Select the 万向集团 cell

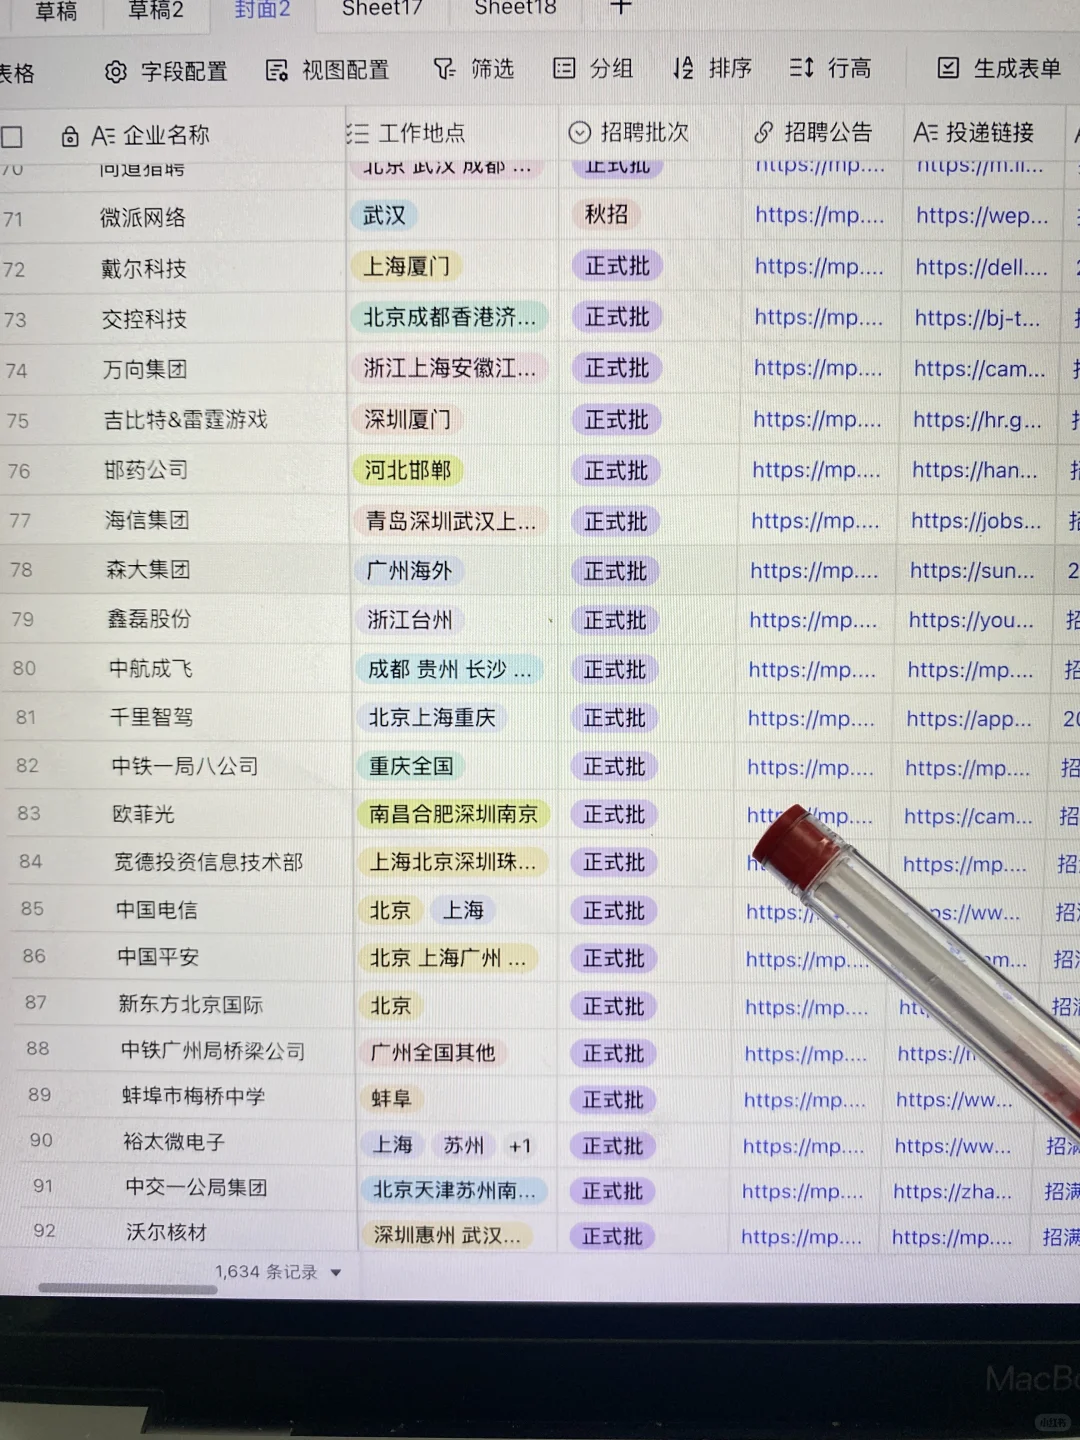coord(144,370)
